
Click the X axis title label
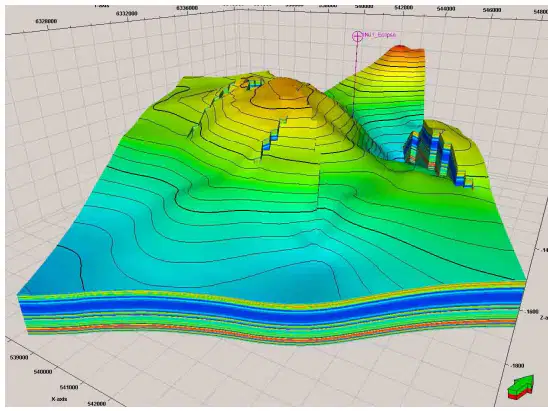coord(59,399)
